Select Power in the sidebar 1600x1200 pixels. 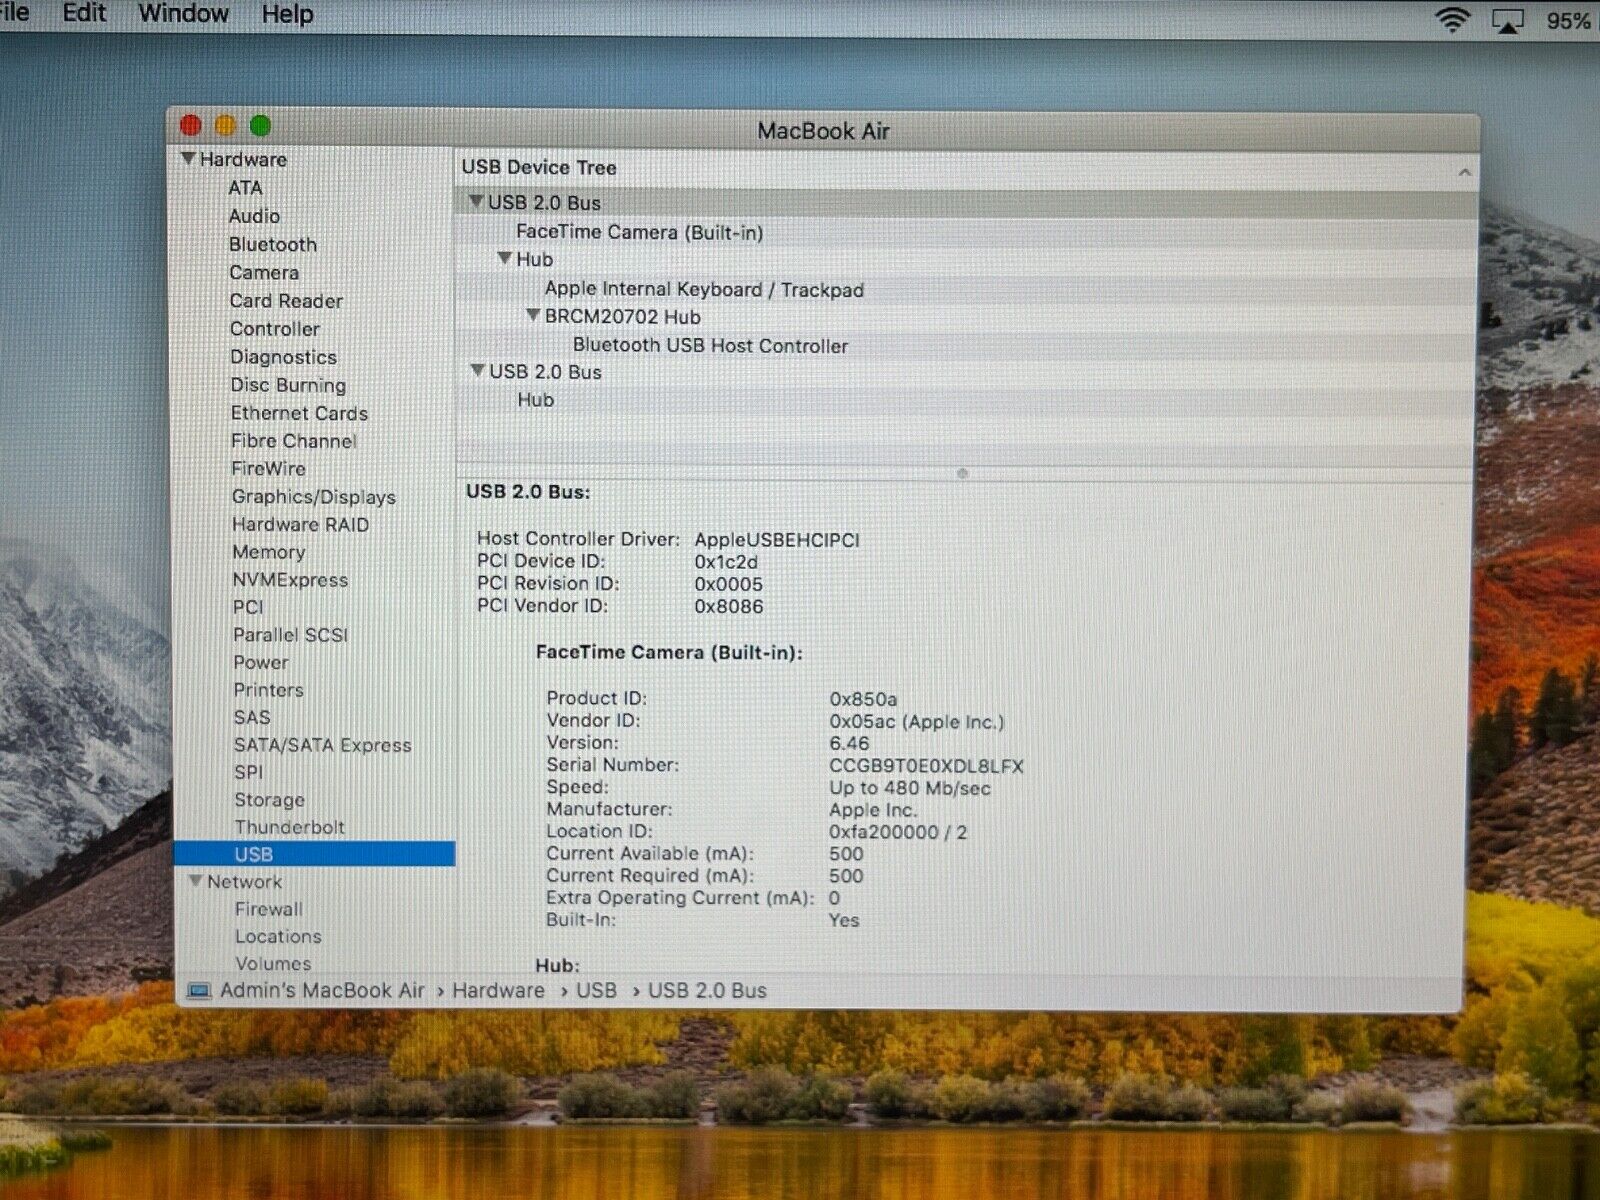click(x=260, y=662)
